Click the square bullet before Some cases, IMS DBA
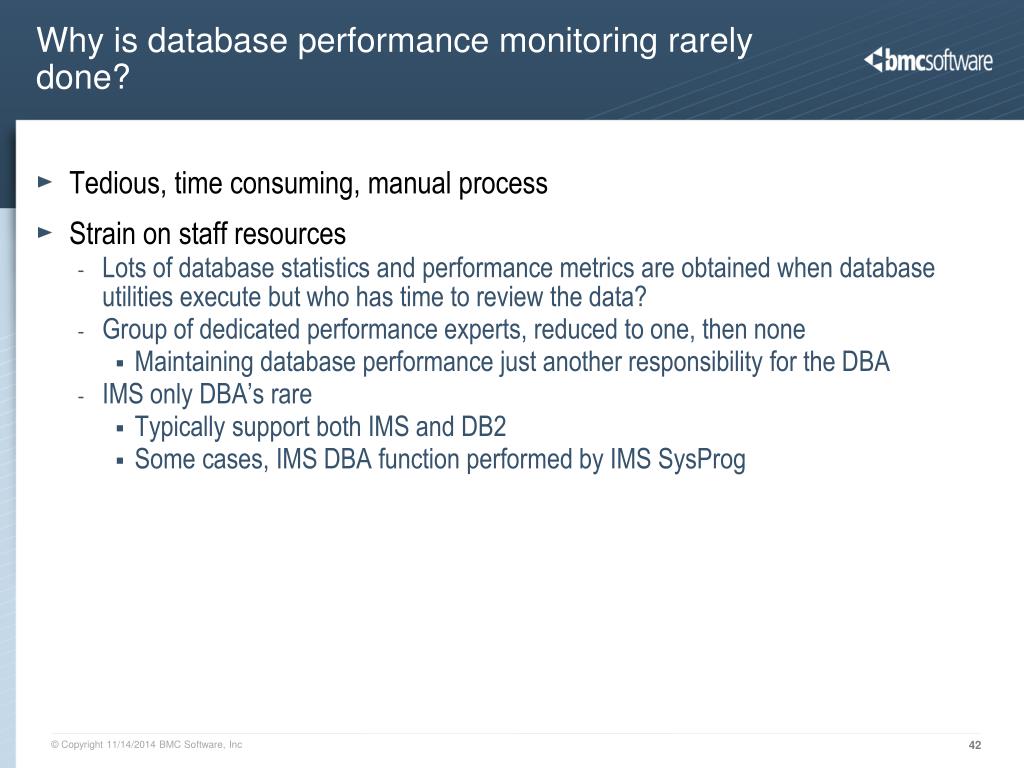The image size is (1024, 768). coord(120,460)
